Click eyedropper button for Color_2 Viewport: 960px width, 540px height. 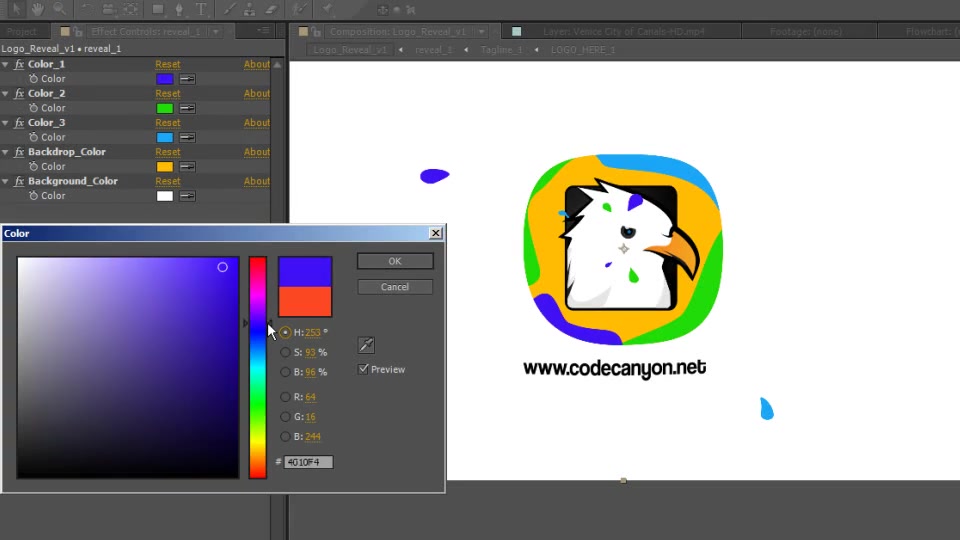[187, 108]
